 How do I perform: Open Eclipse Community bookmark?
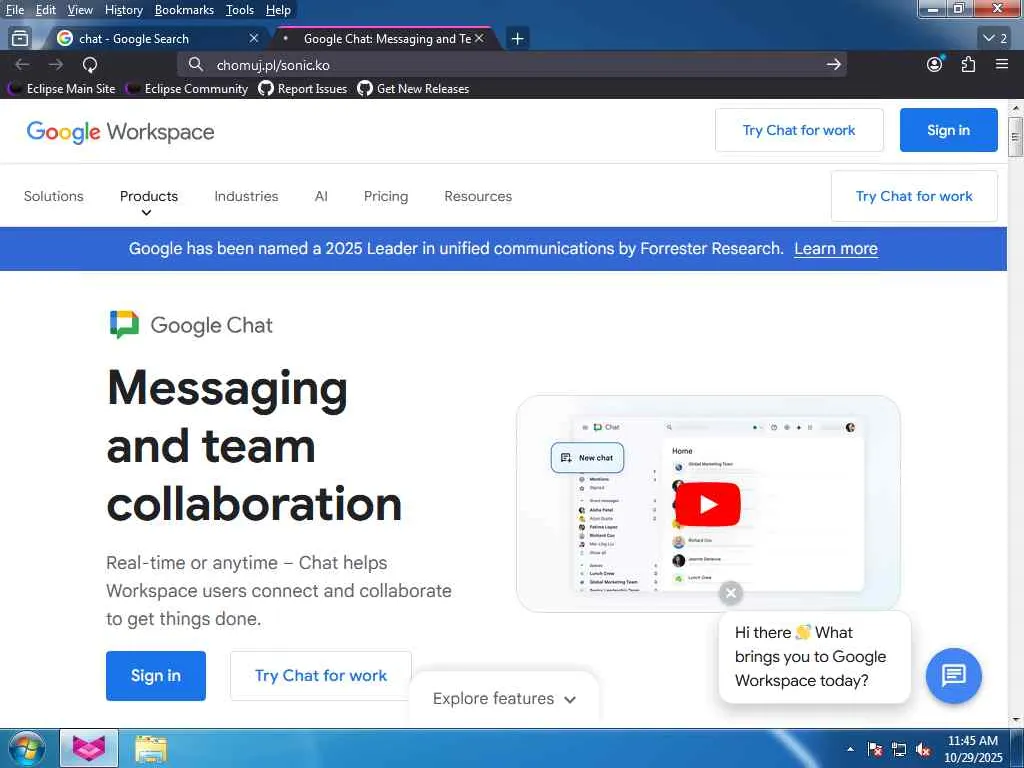[x=187, y=88]
